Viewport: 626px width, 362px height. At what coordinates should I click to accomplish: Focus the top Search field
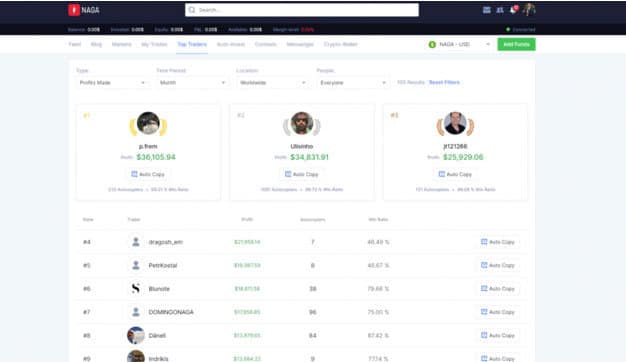[302, 10]
